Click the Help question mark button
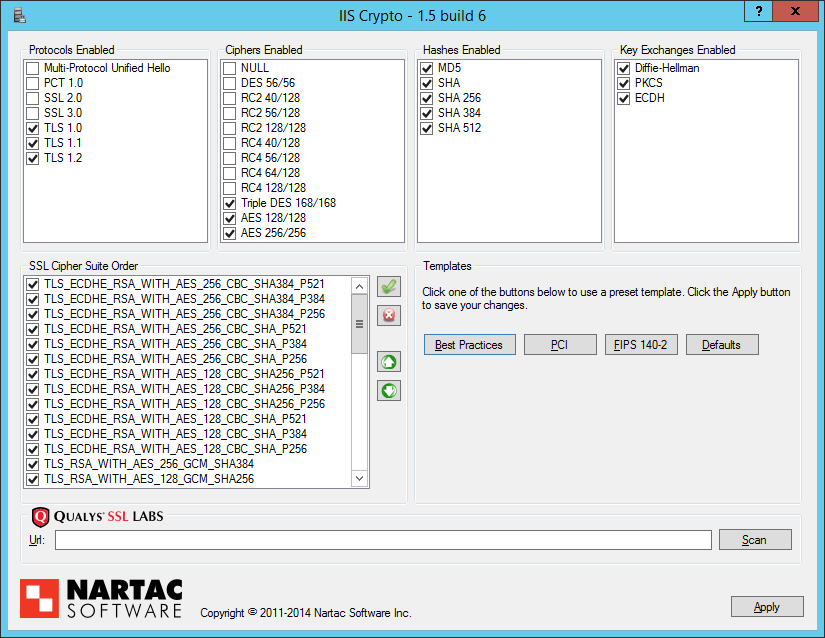The width and height of the screenshot is (825, 638). tap(758, 13)
